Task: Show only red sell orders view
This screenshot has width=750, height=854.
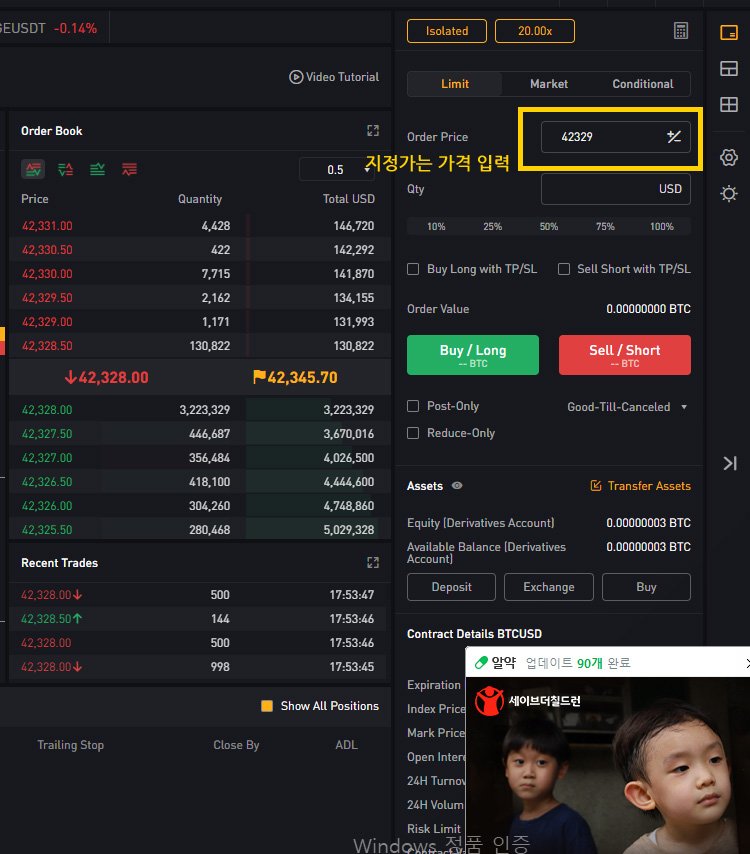Action: (129, 169)
